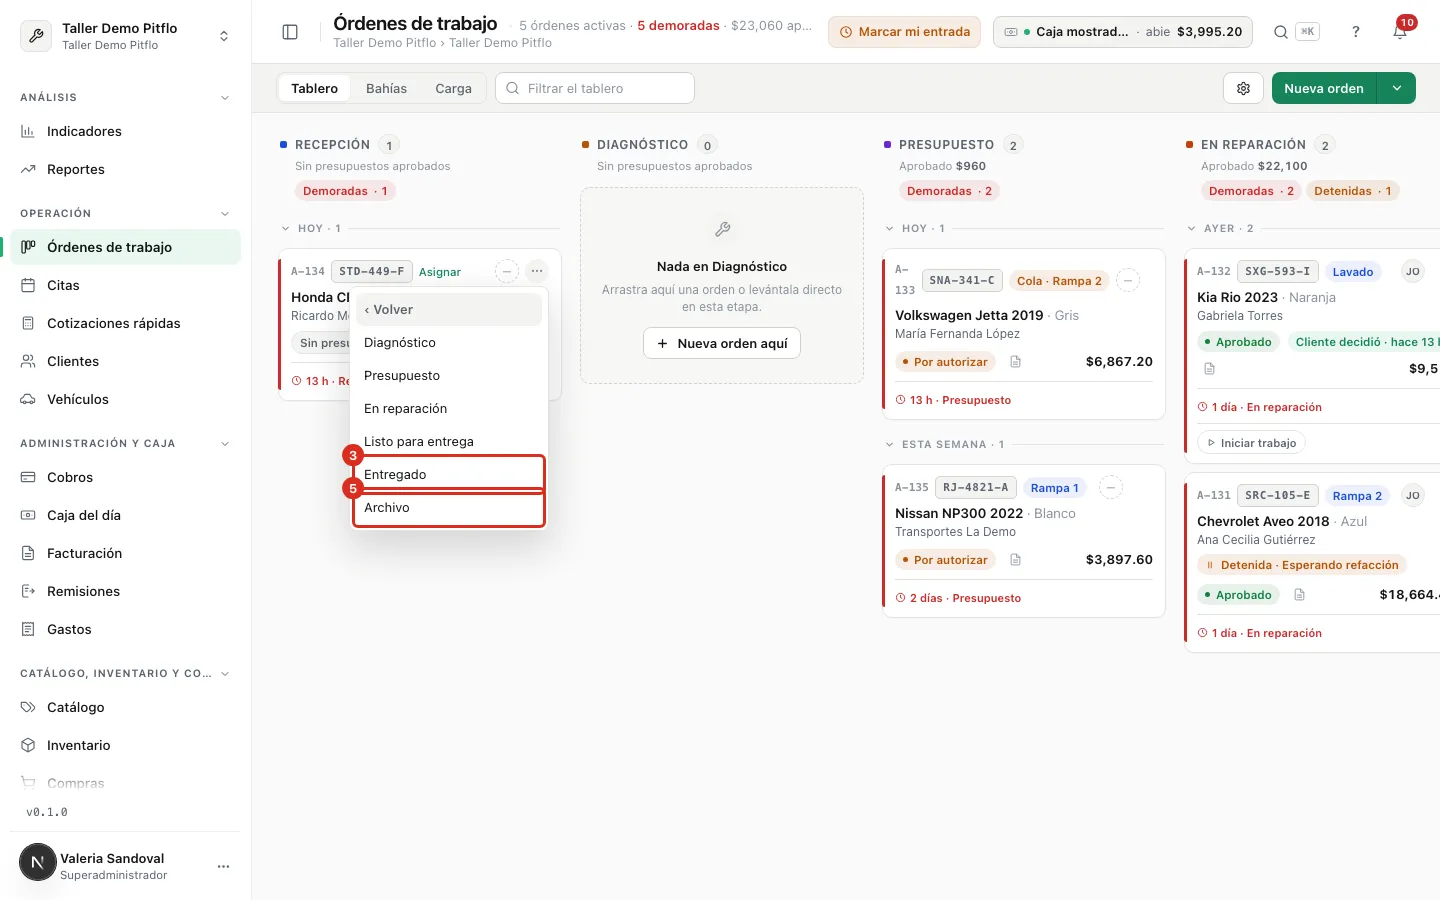
Task: Click the document icon on Kia Rio card
Action: point(1209,369)
